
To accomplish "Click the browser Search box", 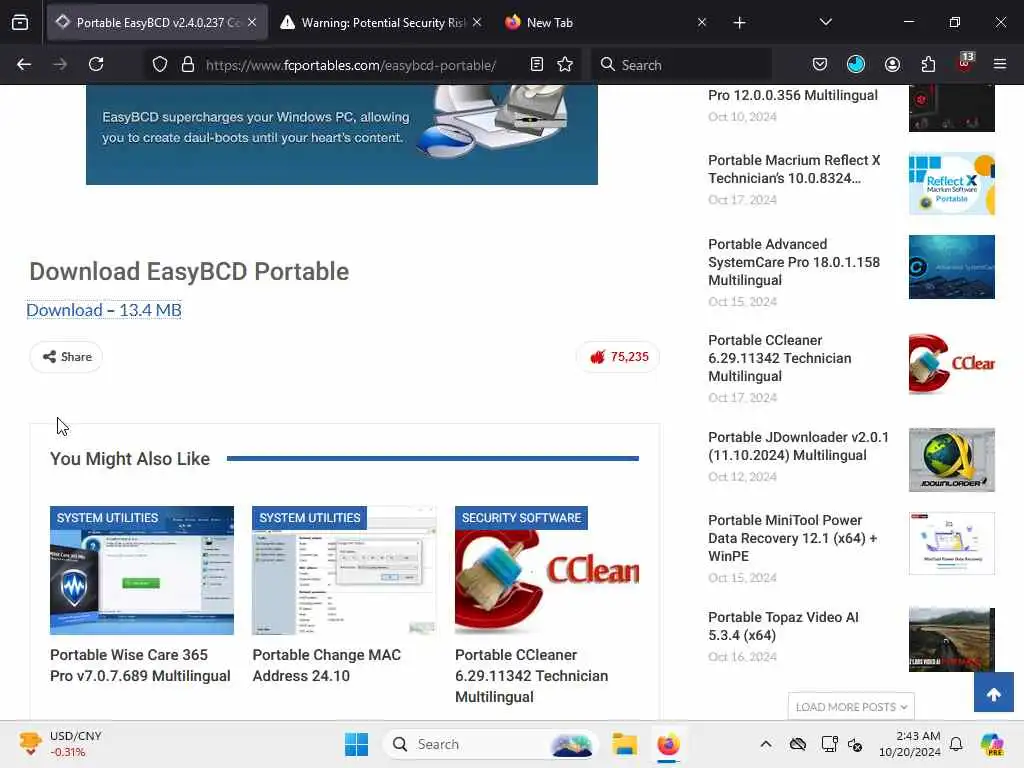I will pos(682,65).
